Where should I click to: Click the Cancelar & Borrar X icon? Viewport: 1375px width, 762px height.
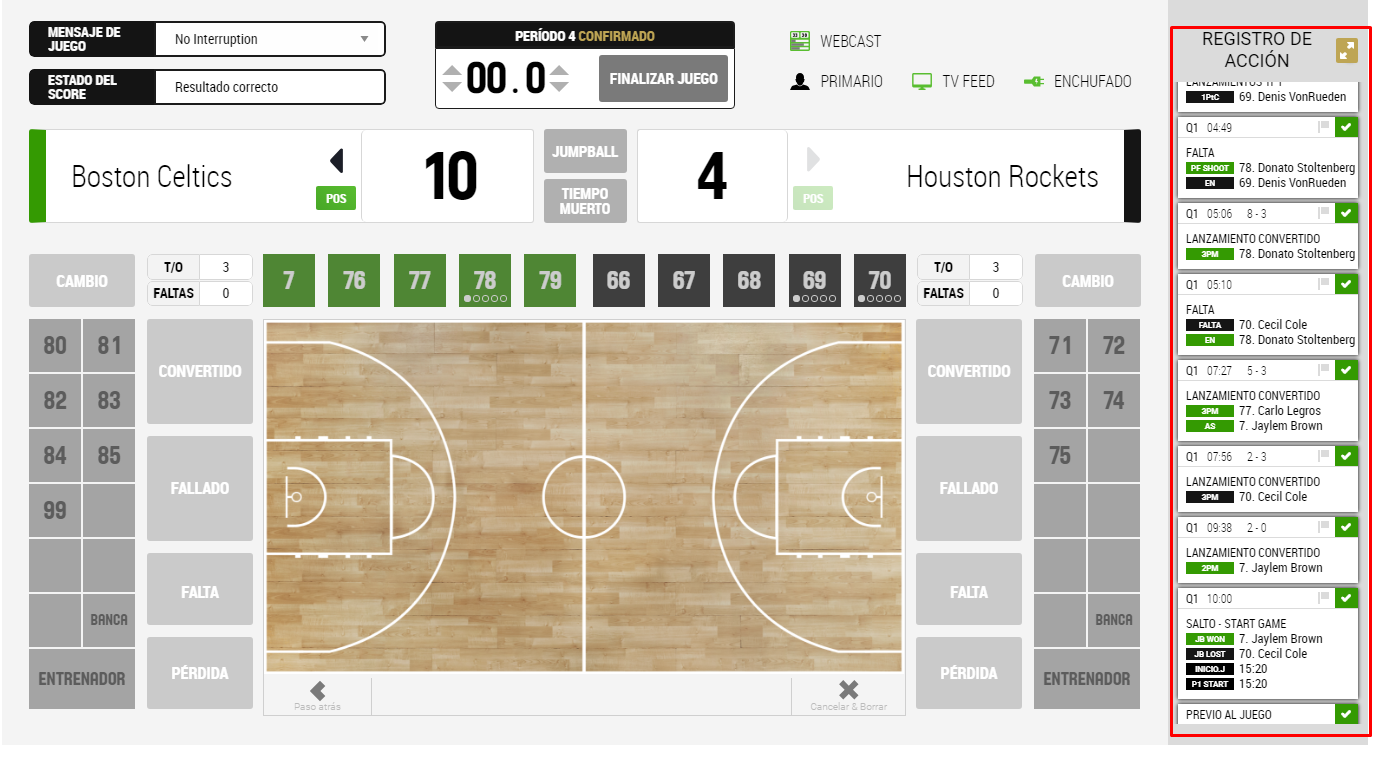click(x=848, y=690)
